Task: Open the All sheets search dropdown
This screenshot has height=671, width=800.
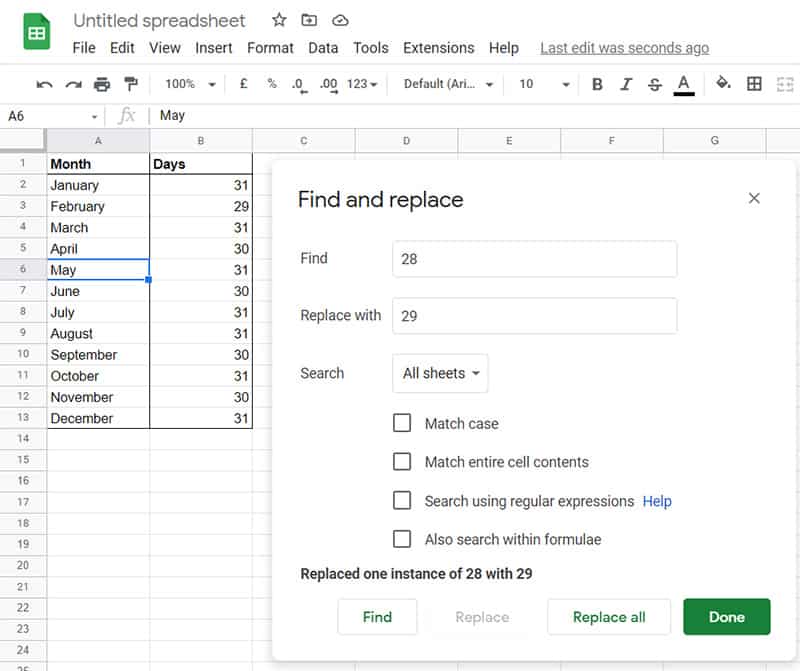Action: tap(440, 373)
